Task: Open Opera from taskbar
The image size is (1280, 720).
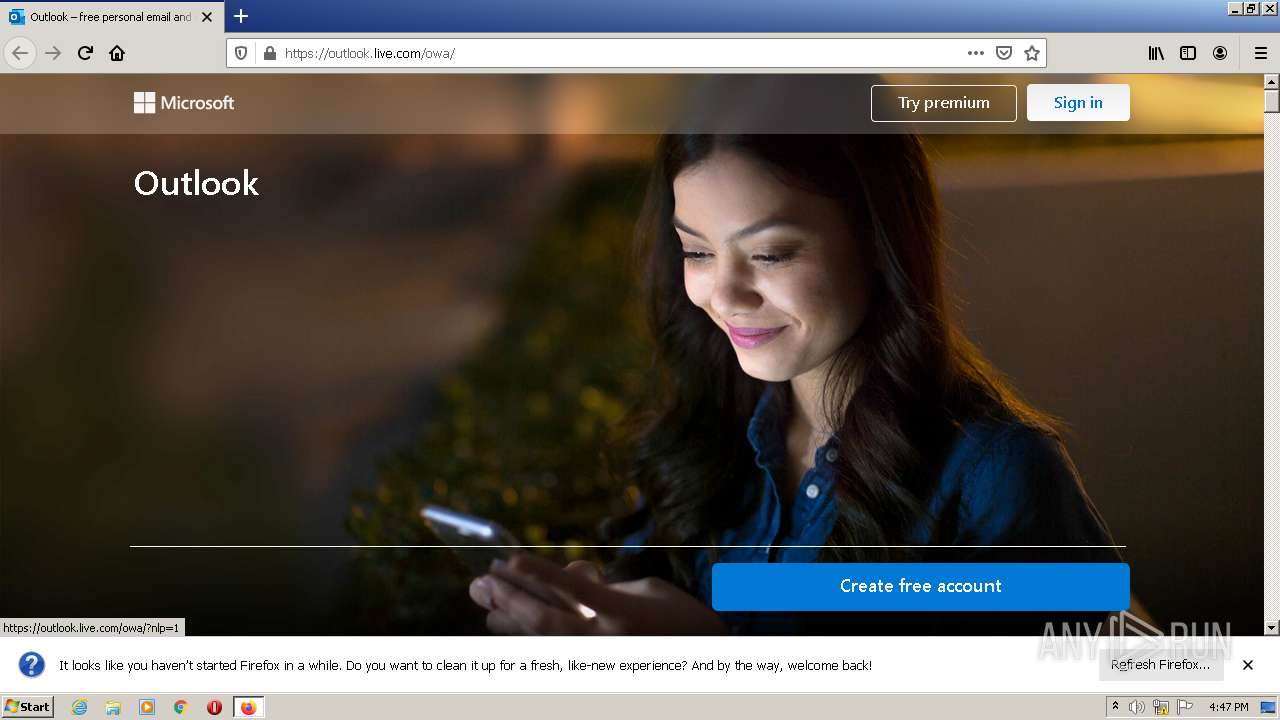Action: 214,707
